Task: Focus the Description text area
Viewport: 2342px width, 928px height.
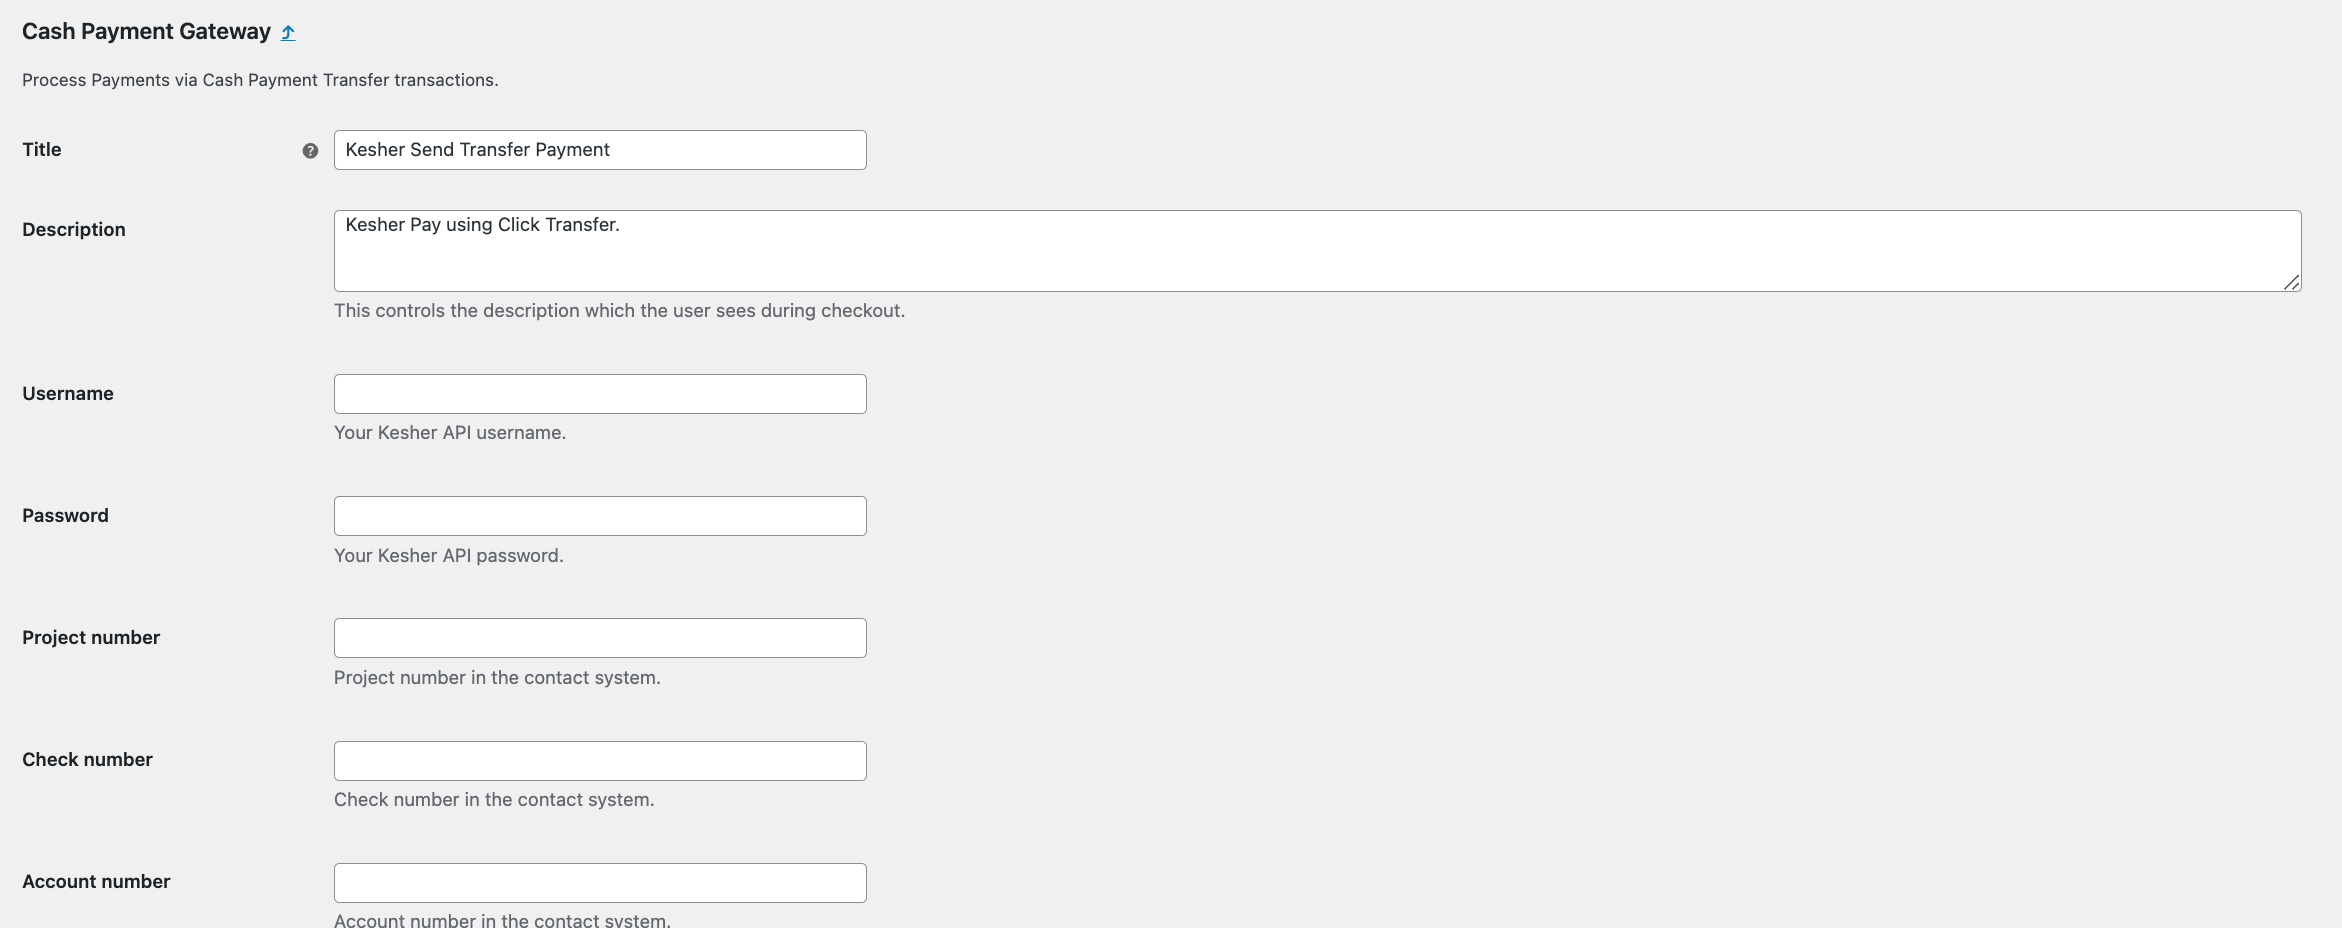Action: [1316, 251]
